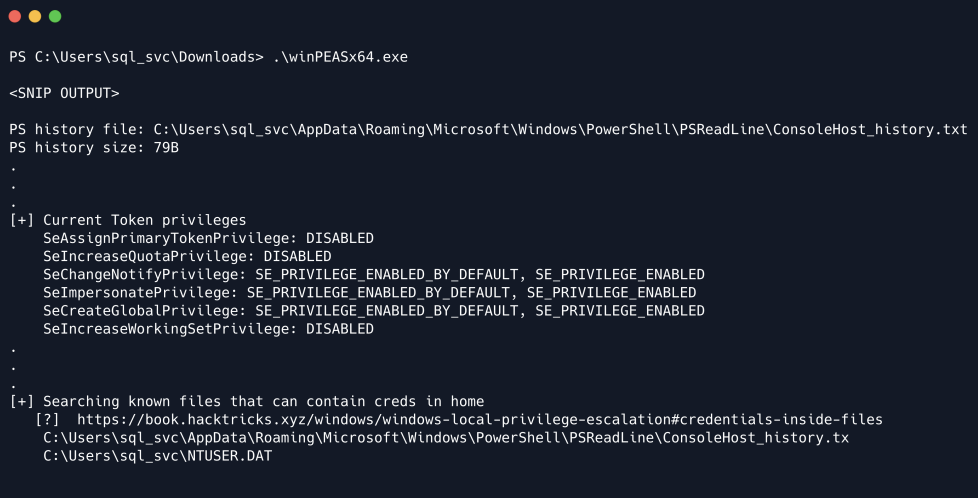Click the yellow minimize window button
The height and width of the screenshot is (498, 978).
pos(34,17)
